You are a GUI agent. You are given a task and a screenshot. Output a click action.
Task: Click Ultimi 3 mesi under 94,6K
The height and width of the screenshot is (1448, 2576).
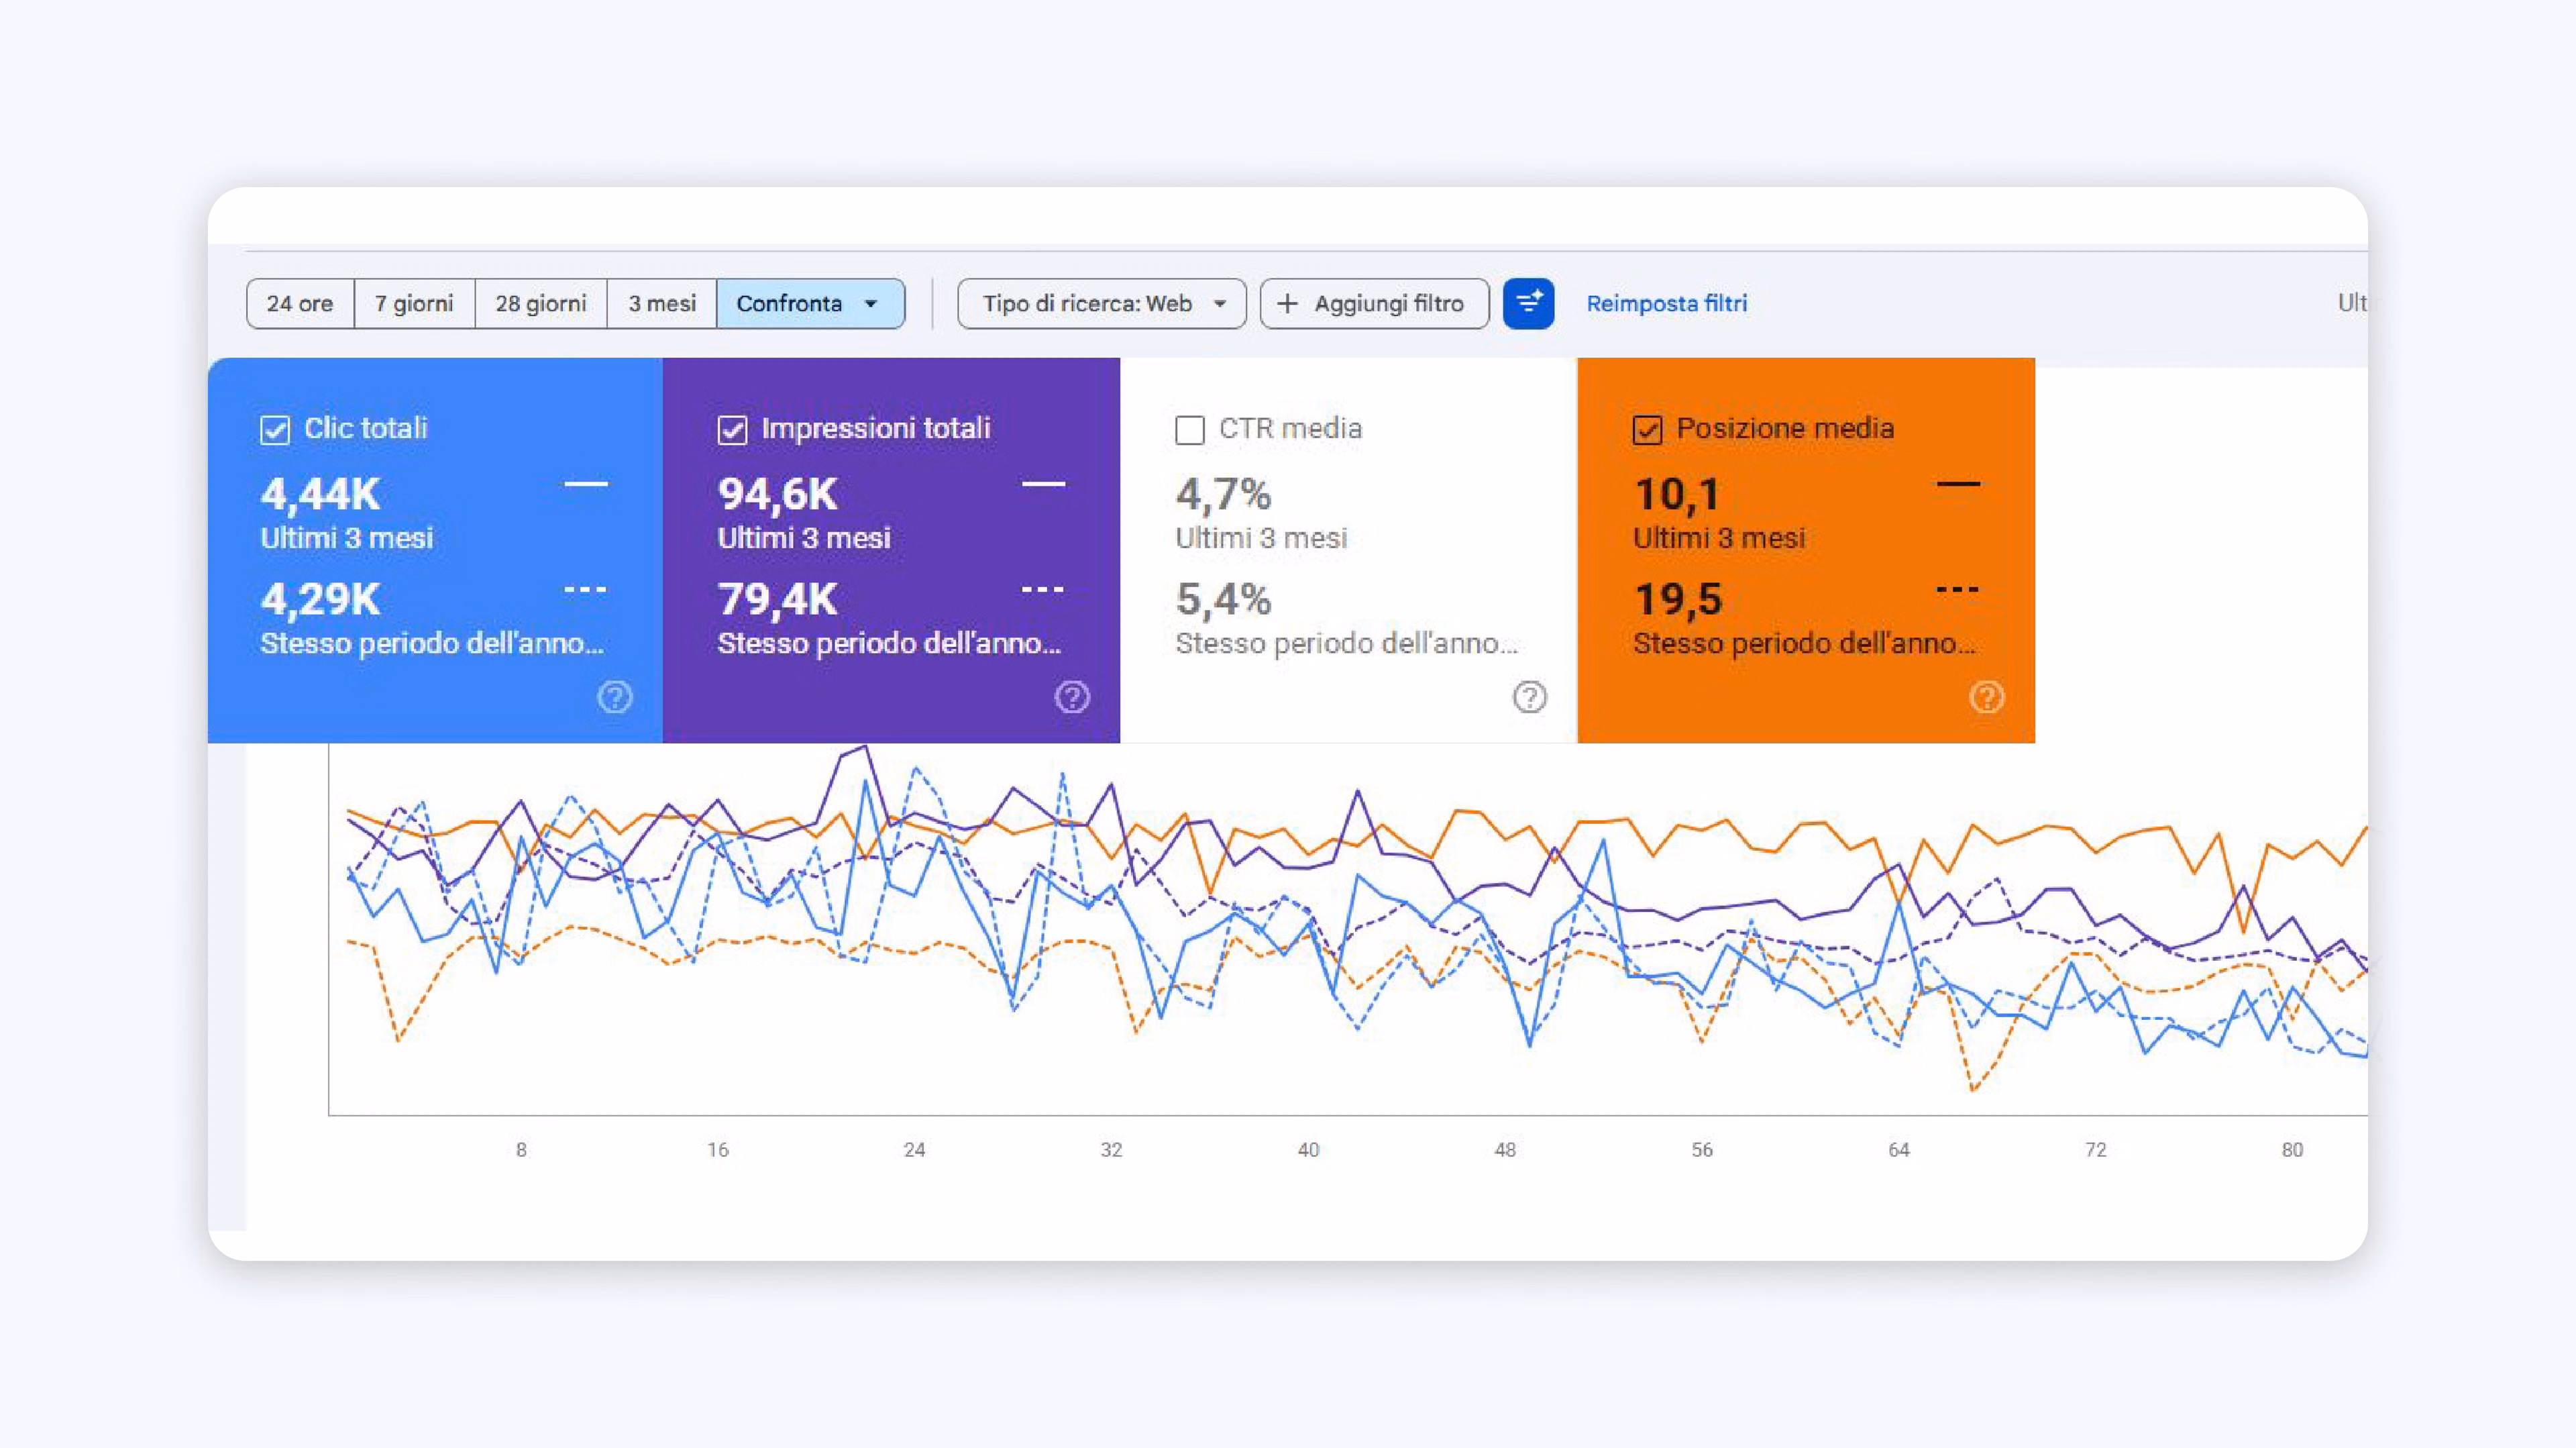tap(804, 538)
